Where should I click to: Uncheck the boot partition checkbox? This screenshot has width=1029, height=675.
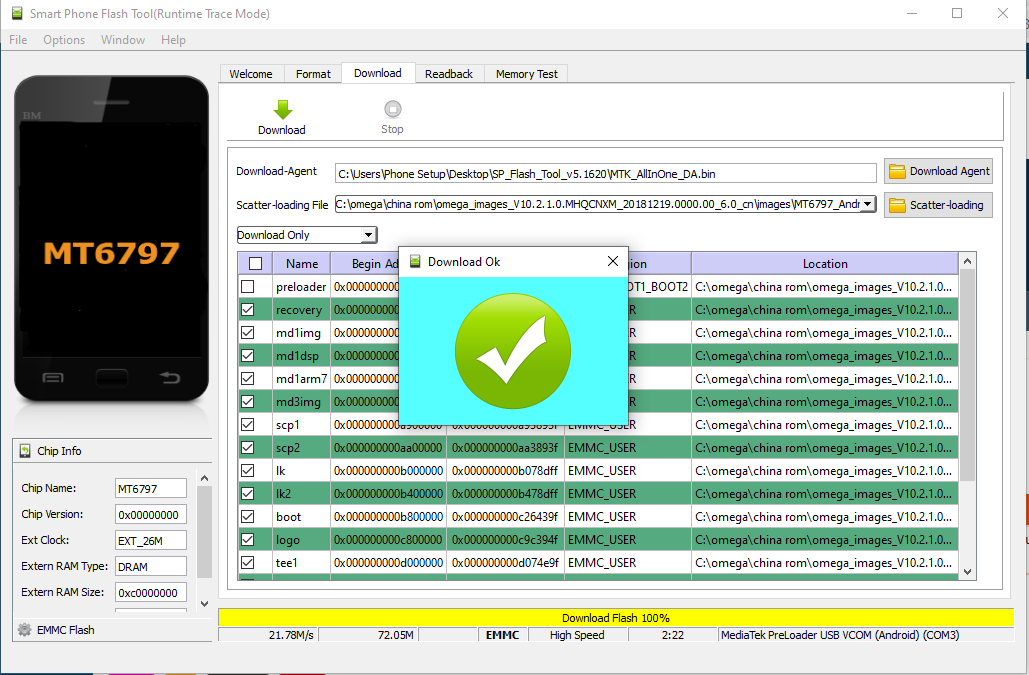[248, 517]
